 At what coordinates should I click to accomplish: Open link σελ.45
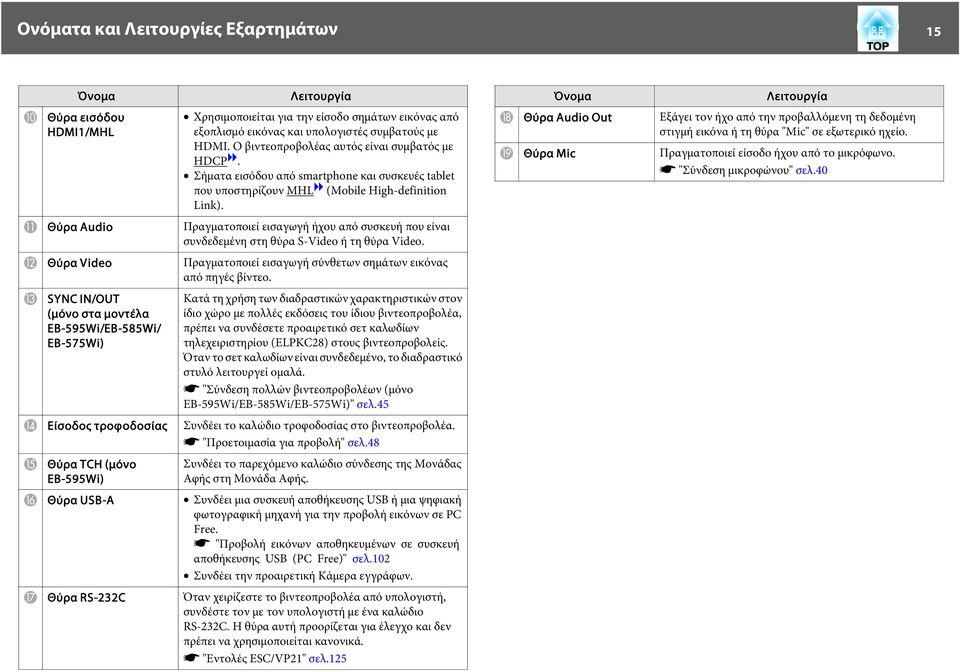point(372,404)
